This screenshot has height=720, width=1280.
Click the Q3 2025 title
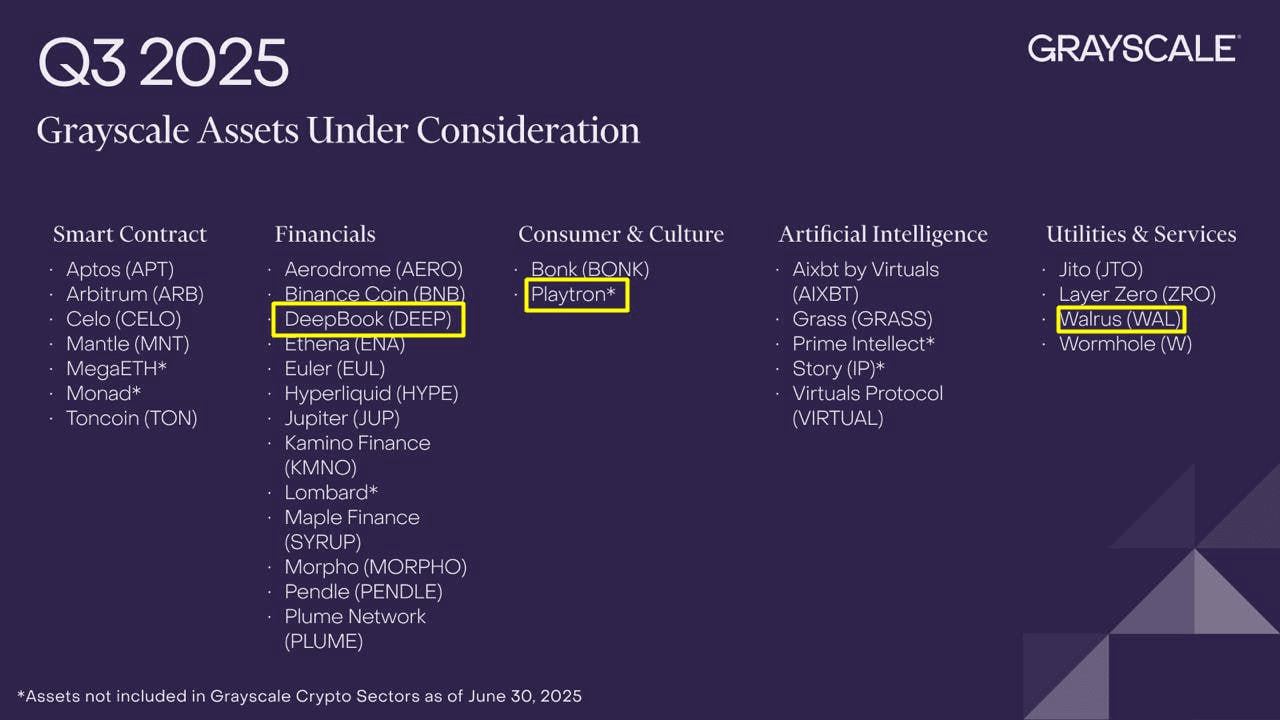click(x=164, y=62)
